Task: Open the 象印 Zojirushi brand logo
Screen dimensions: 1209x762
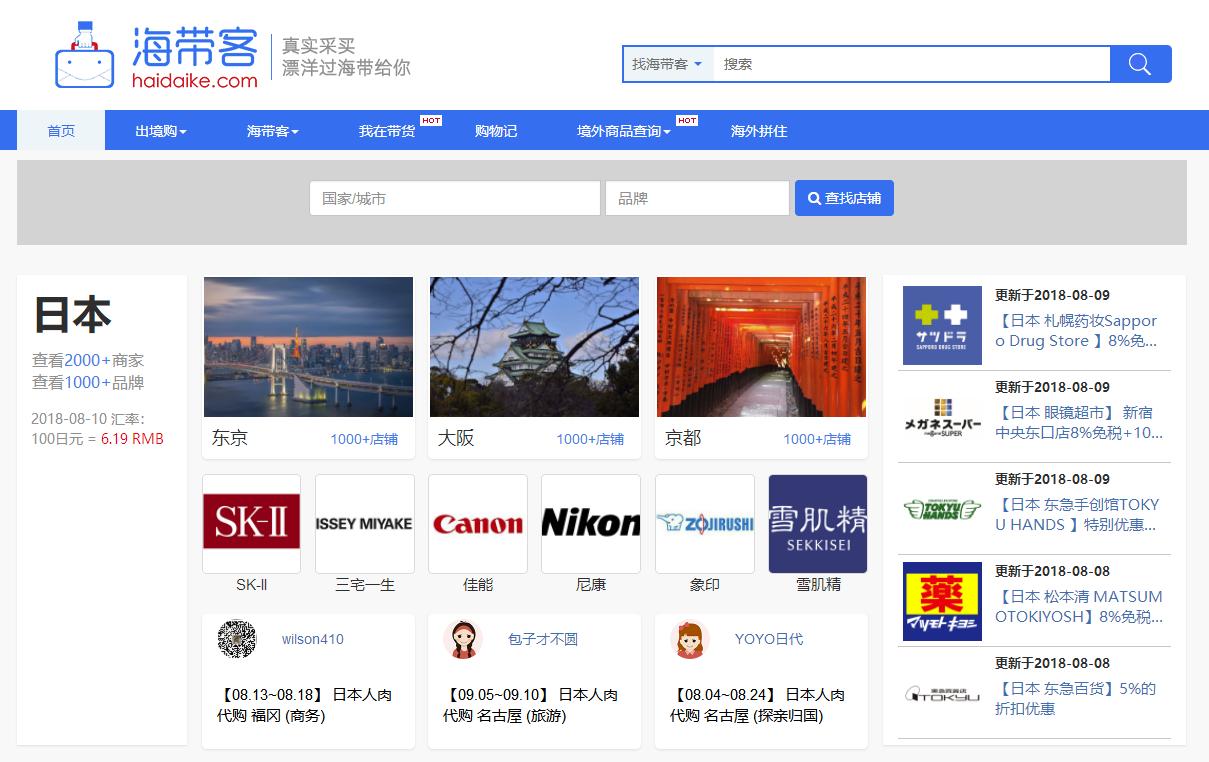Action: (704, 523)
